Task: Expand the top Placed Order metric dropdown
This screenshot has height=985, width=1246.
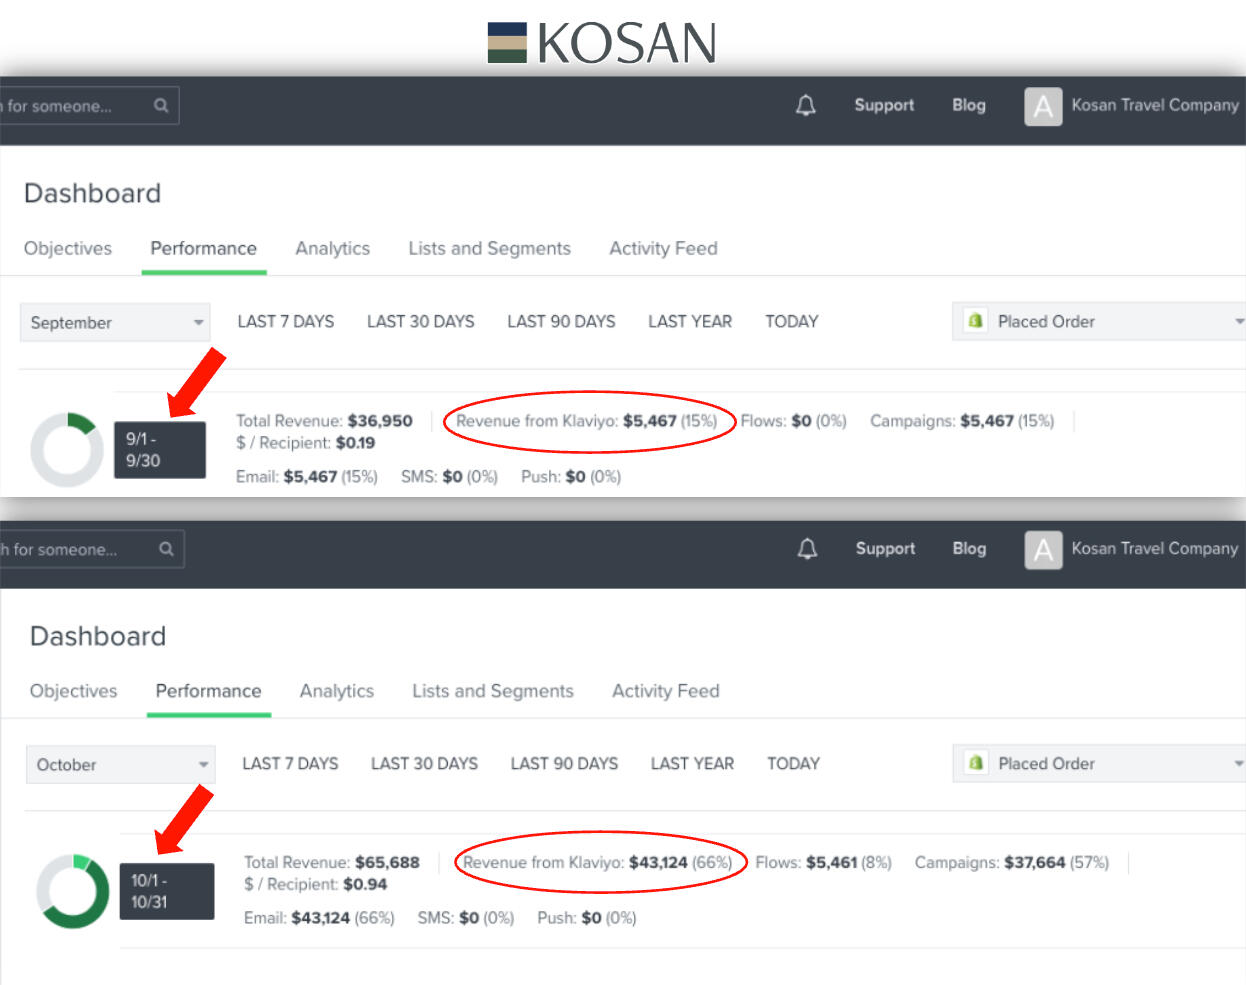Action: coord(1238,322)
